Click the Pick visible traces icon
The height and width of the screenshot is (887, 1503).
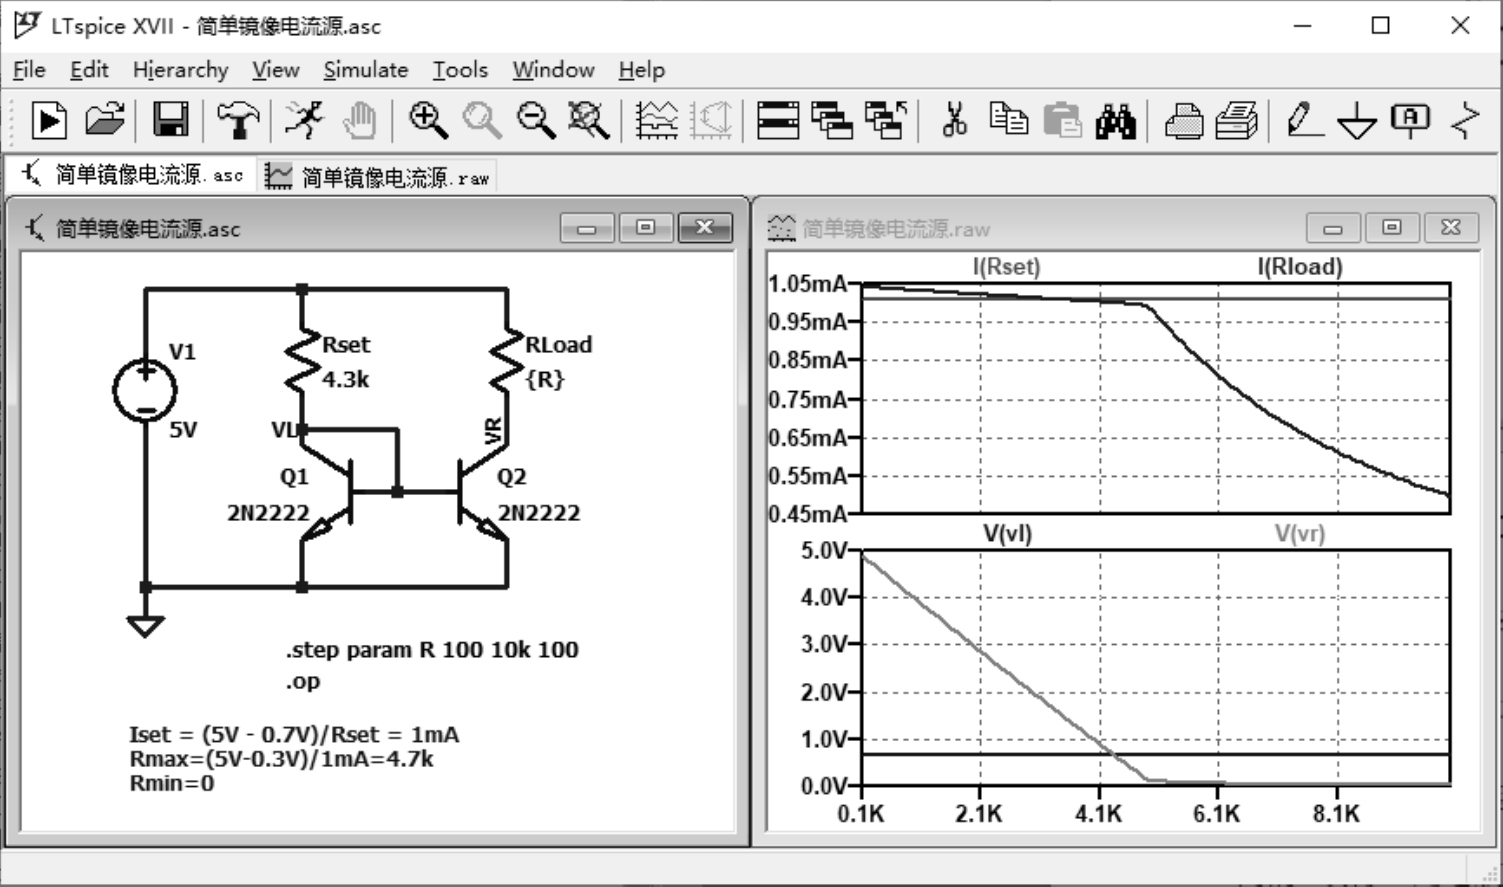(x=657, y=121)
